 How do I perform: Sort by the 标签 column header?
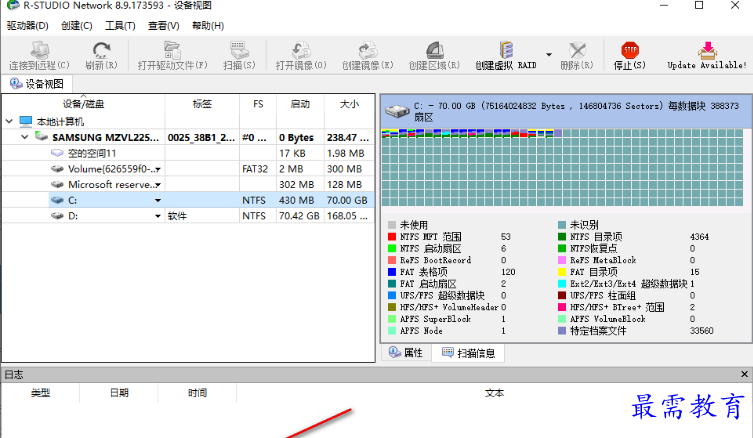coord(202,104)
